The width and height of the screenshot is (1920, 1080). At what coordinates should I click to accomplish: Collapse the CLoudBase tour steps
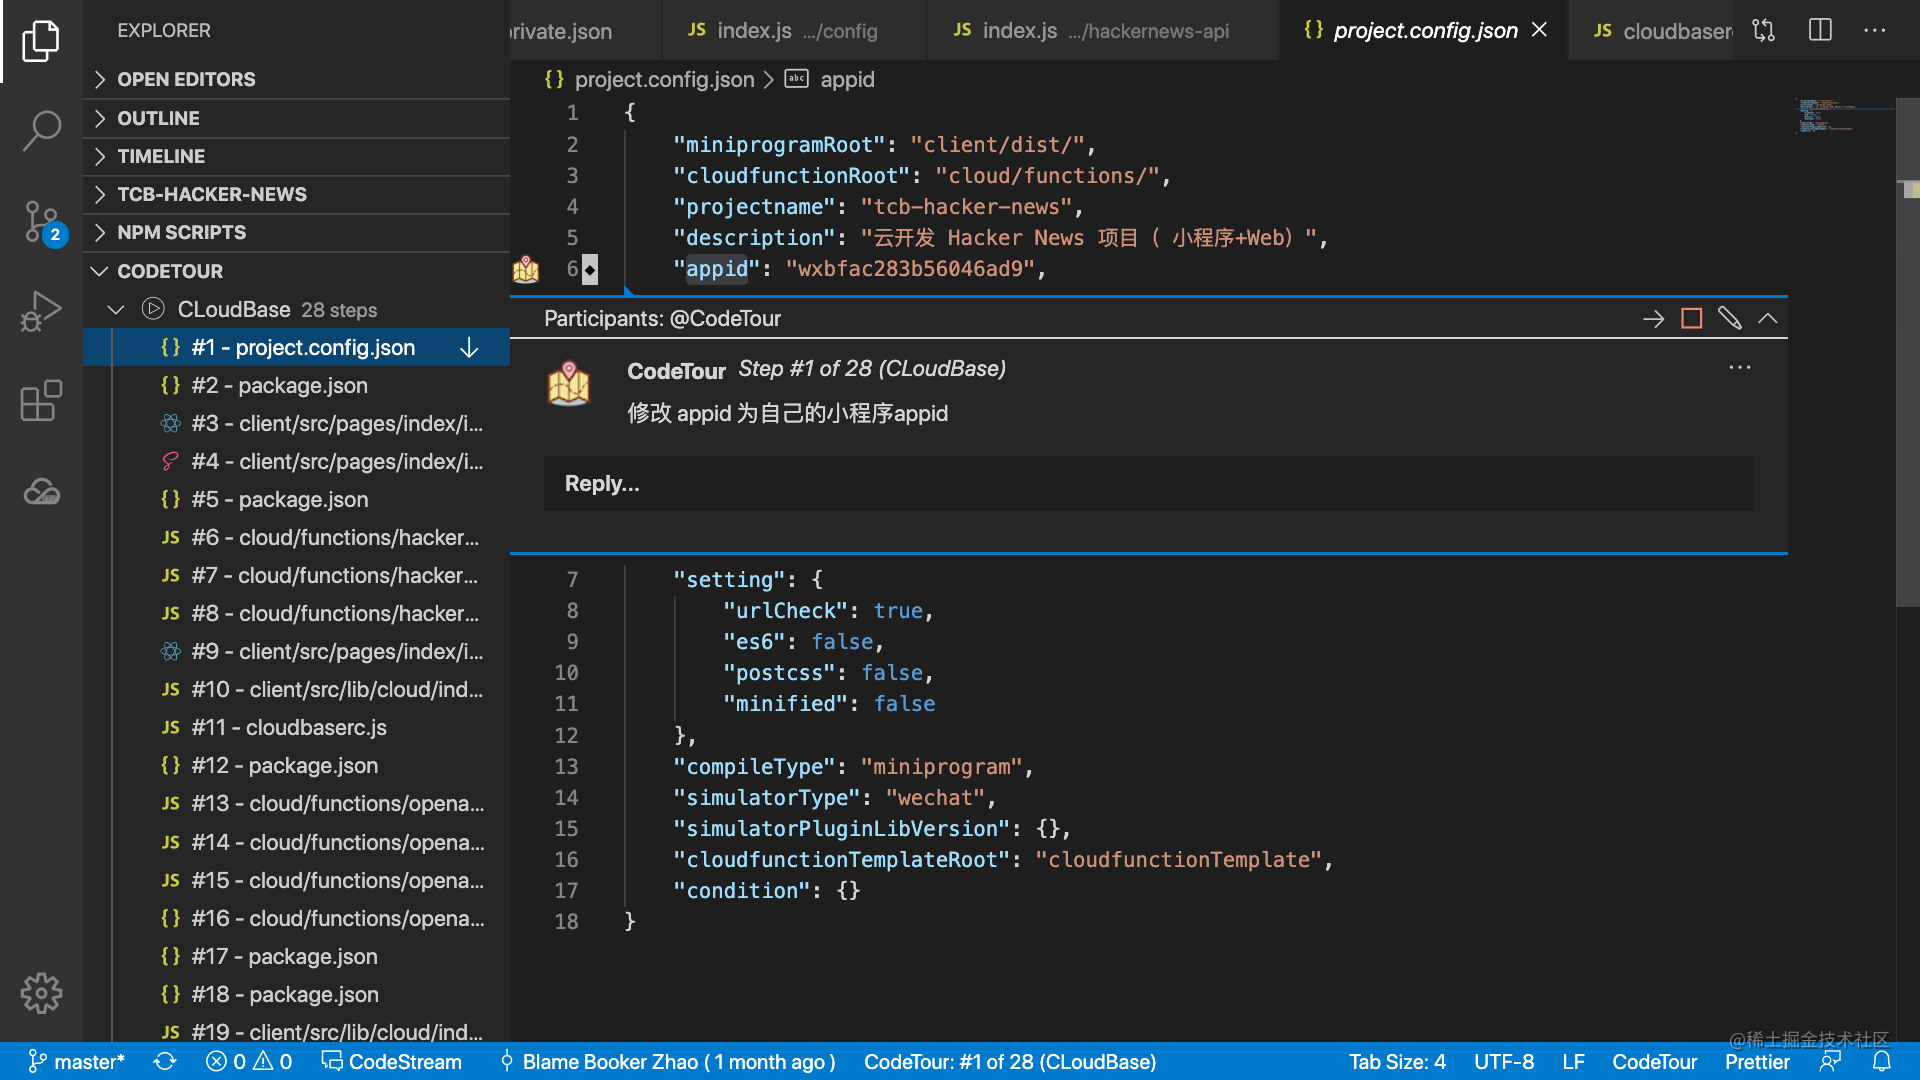click(116, 309)
